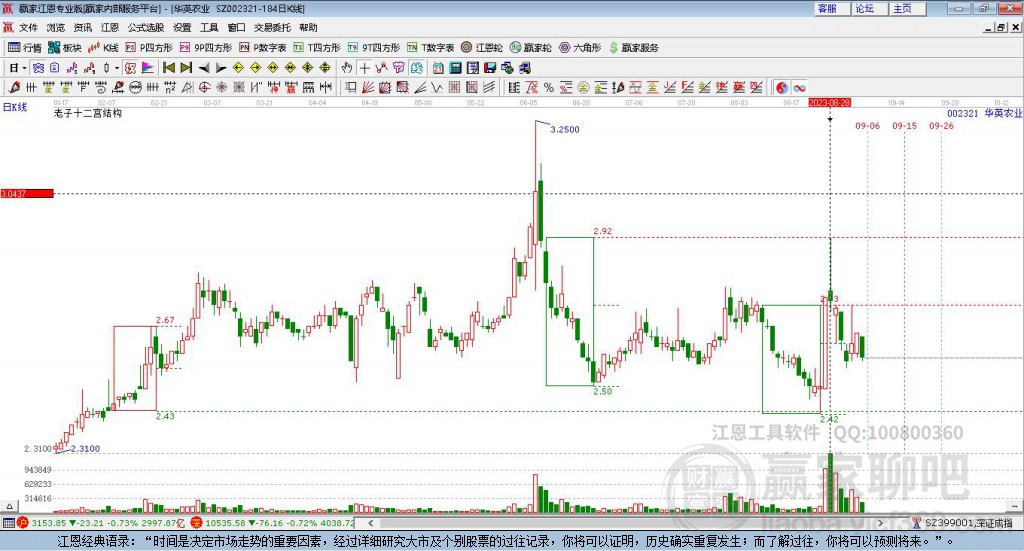This screenshot has width=1024, height=551.
Task: Switch to the K线 chart view
Action: coord(103,48)
